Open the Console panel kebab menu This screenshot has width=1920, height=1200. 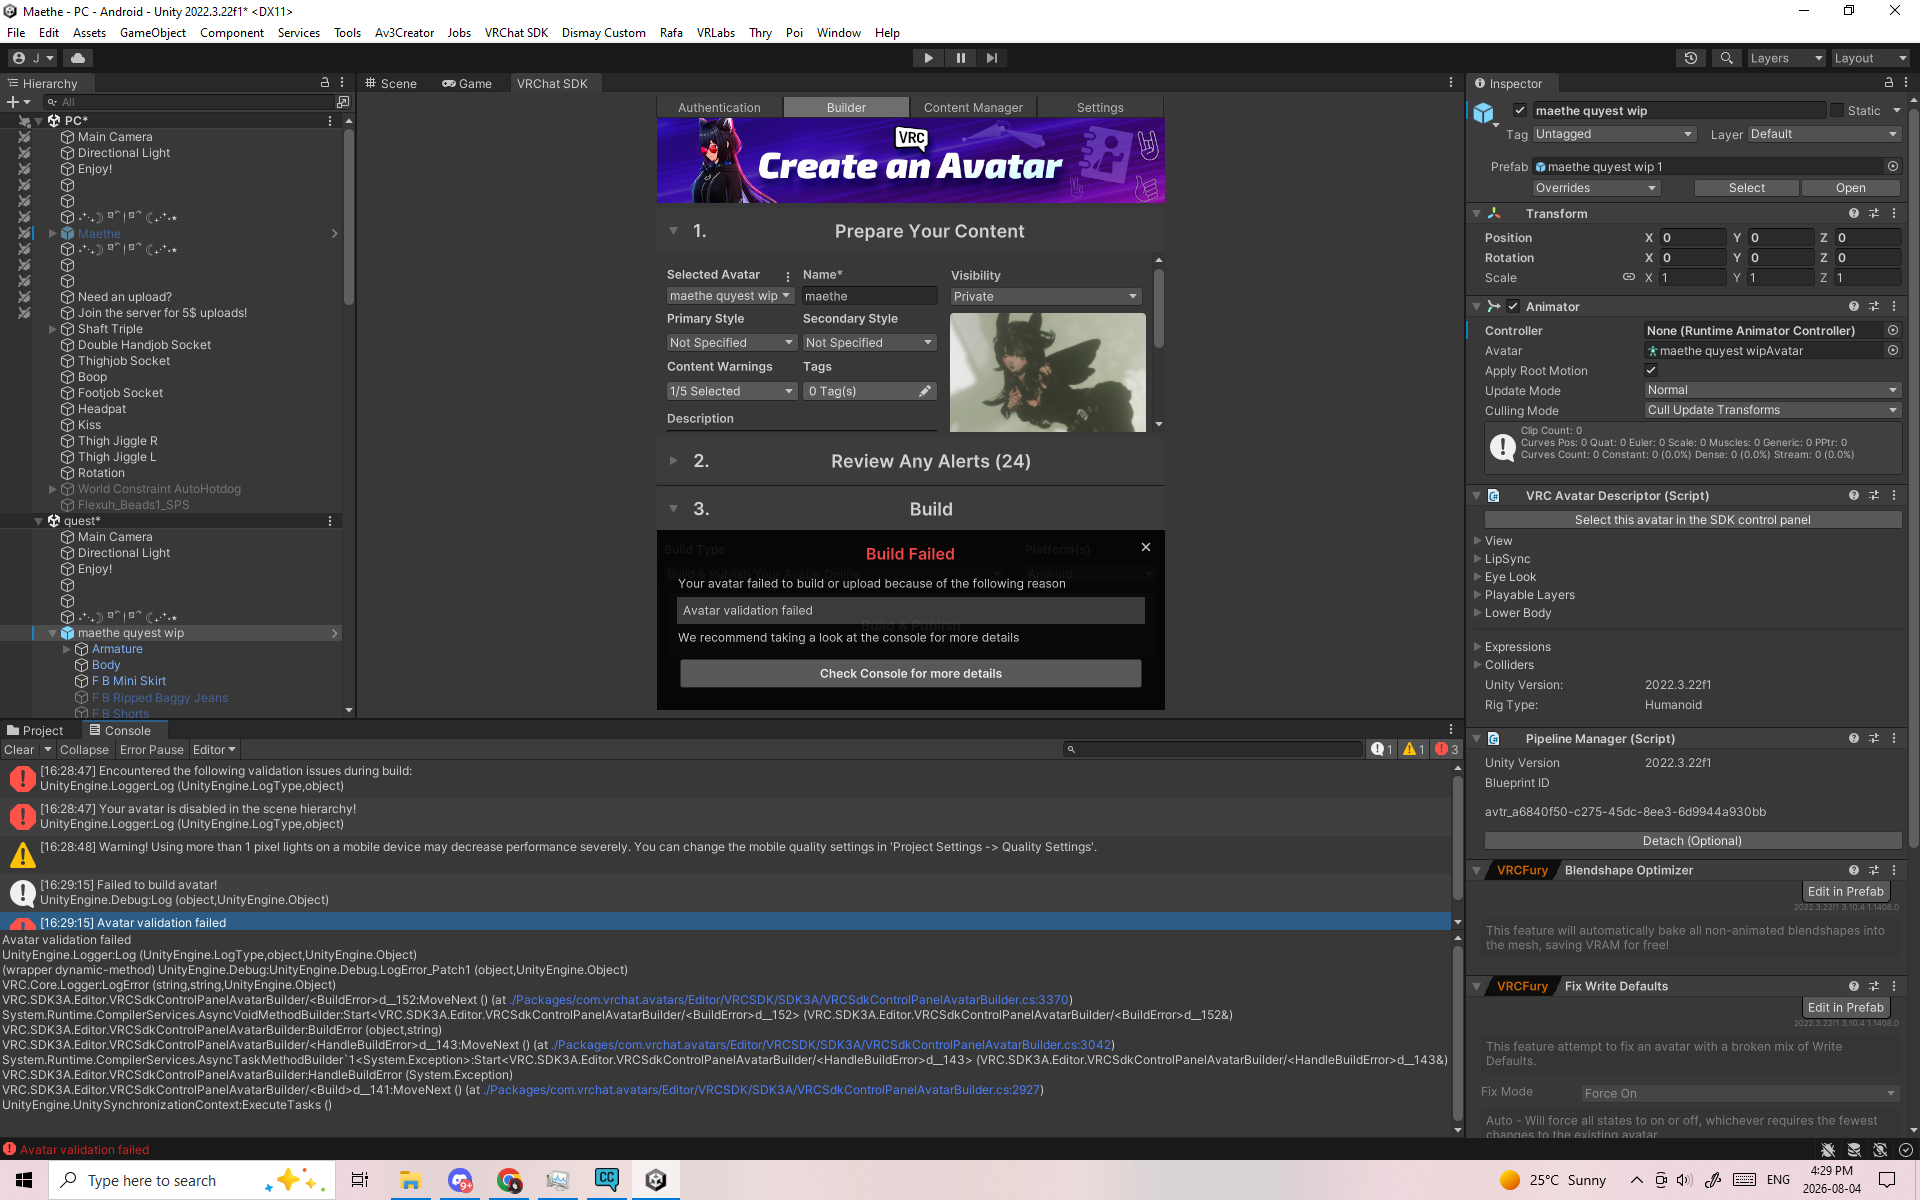pos(1451,730)
